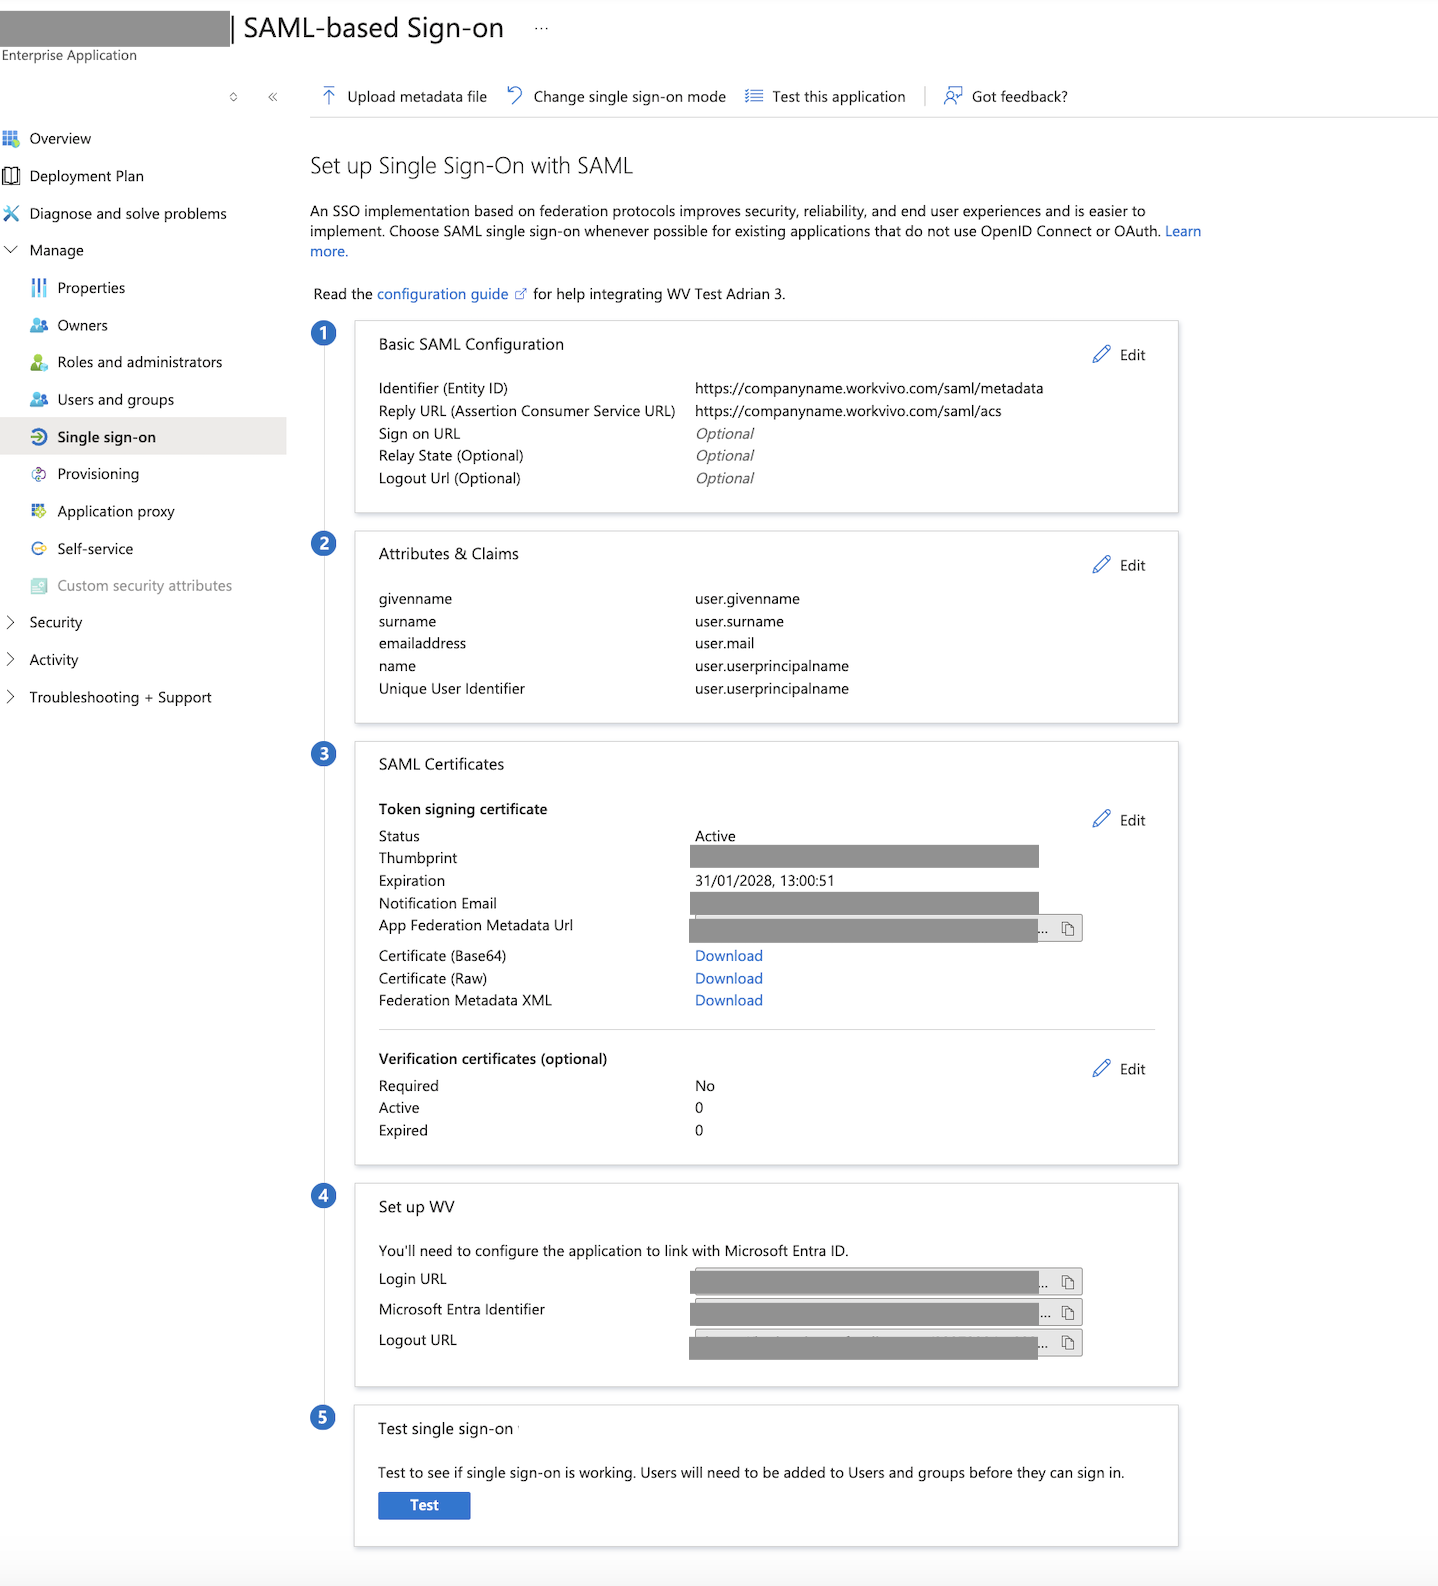Click the up-down sort arrows in sidebar header
The height and width of the screenshot is (1586, 1438).
coord(233,97)
